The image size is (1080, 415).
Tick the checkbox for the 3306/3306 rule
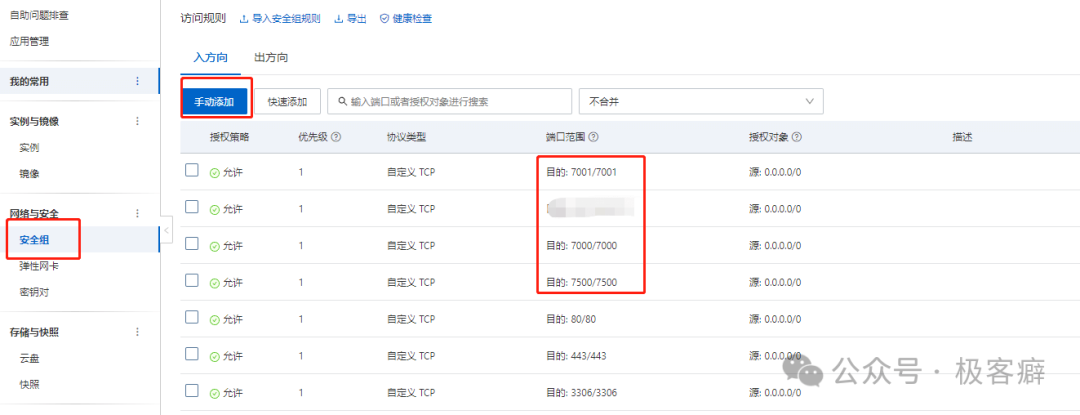[x=192, y=391]
